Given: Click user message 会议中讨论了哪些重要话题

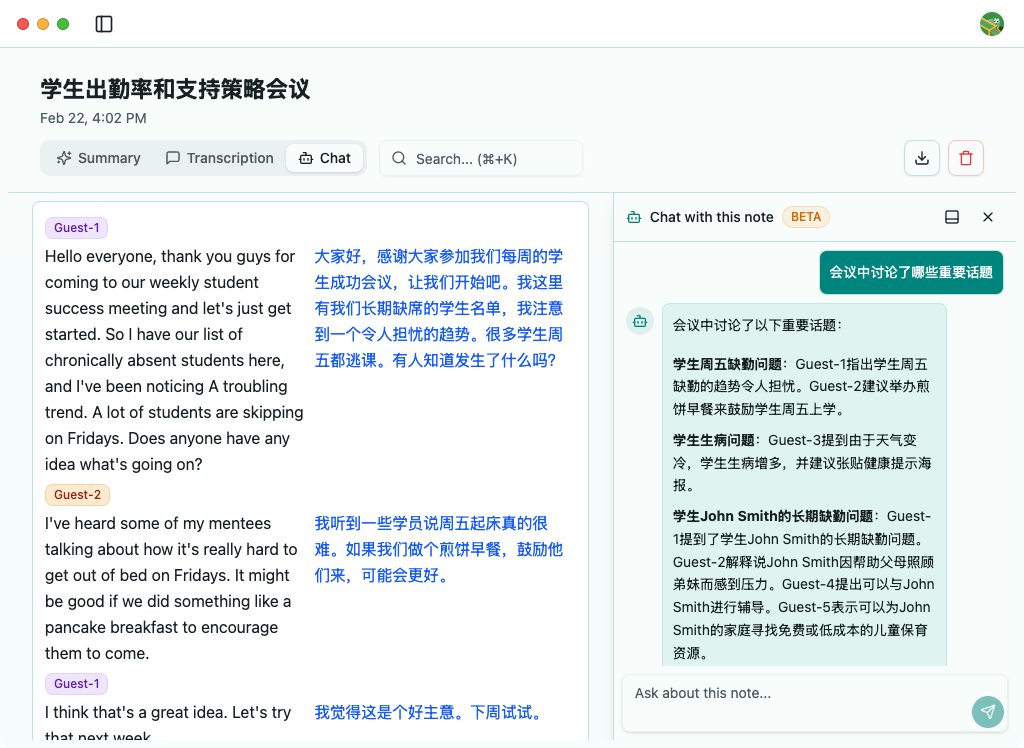Looking at the screenshot, I should 911,272.
